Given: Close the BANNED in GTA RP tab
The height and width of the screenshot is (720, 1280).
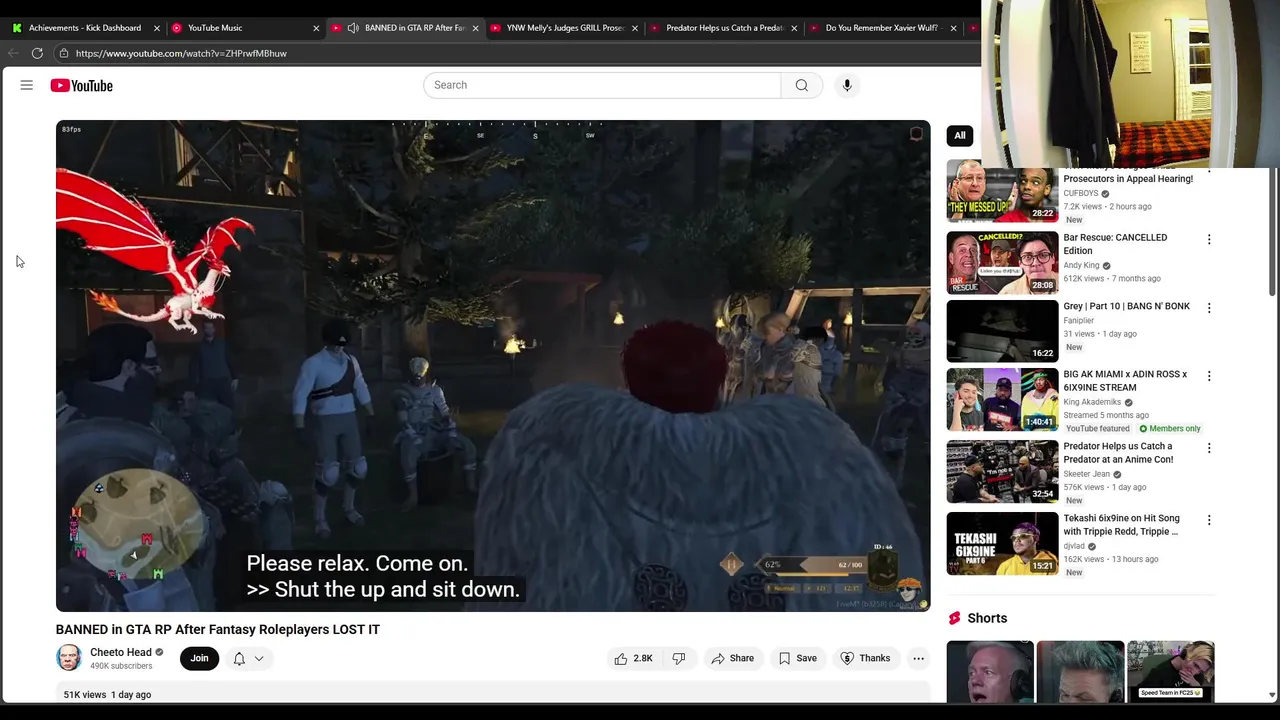Looking at the screenshot, I should (475, 28).
